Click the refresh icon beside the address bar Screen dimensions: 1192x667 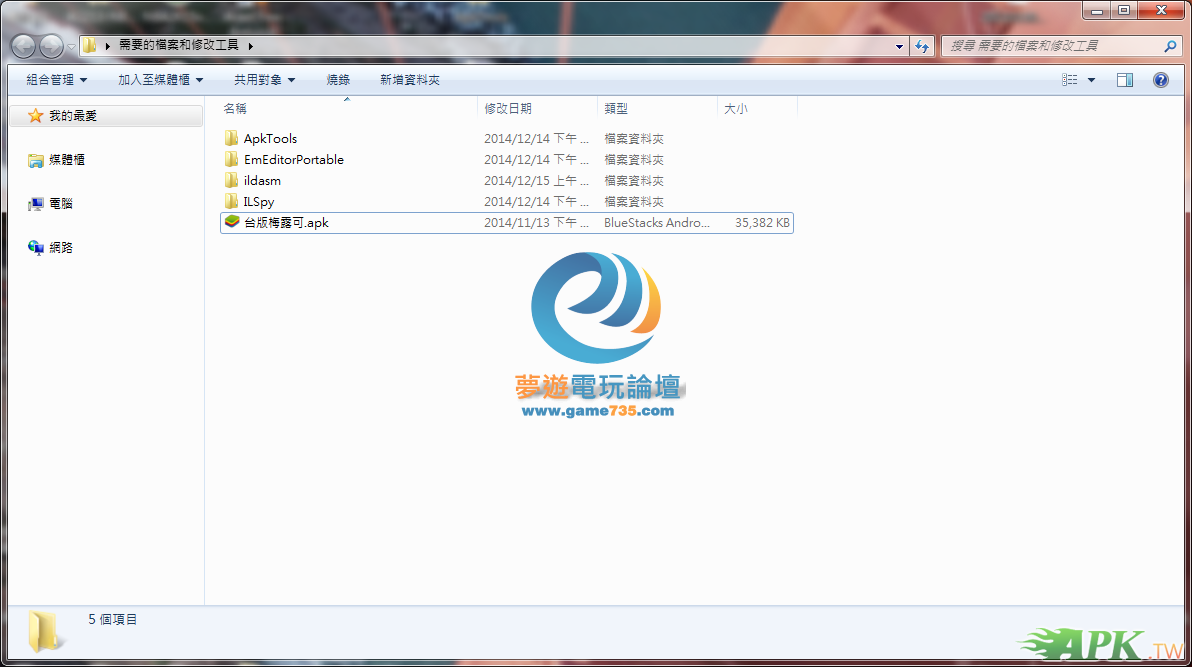click(x=922, y=46)
